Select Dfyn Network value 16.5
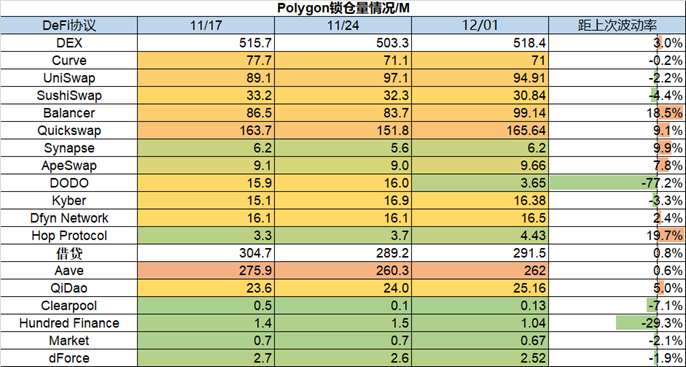This screenshot has height=367, width=686. pos(480,218)
